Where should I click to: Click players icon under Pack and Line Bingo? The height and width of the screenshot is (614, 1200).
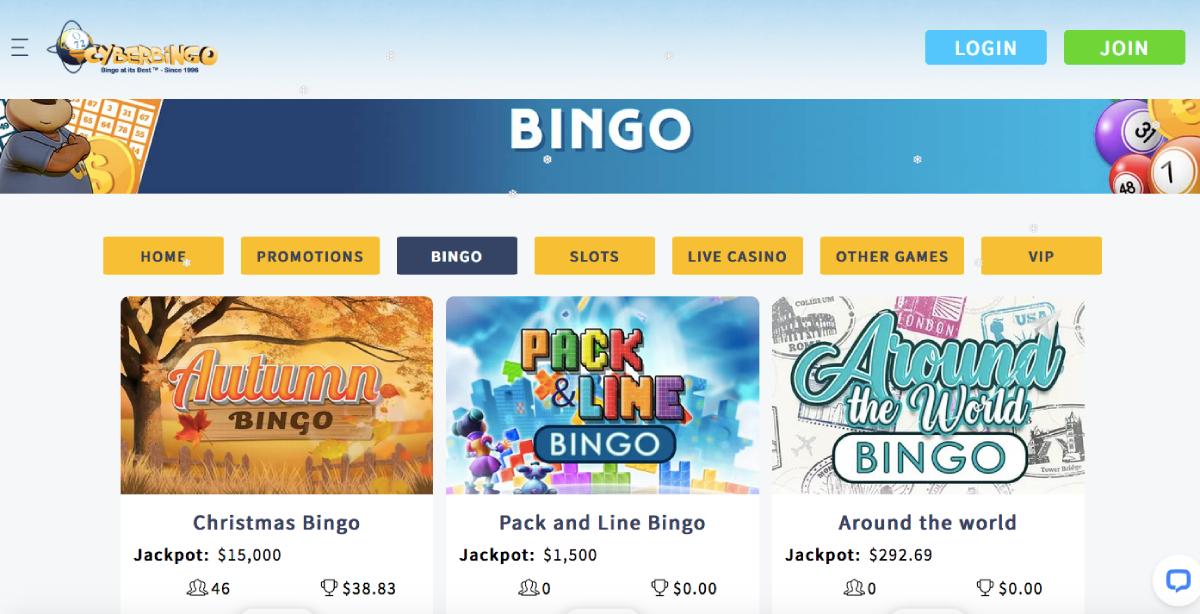coord(528,588)
